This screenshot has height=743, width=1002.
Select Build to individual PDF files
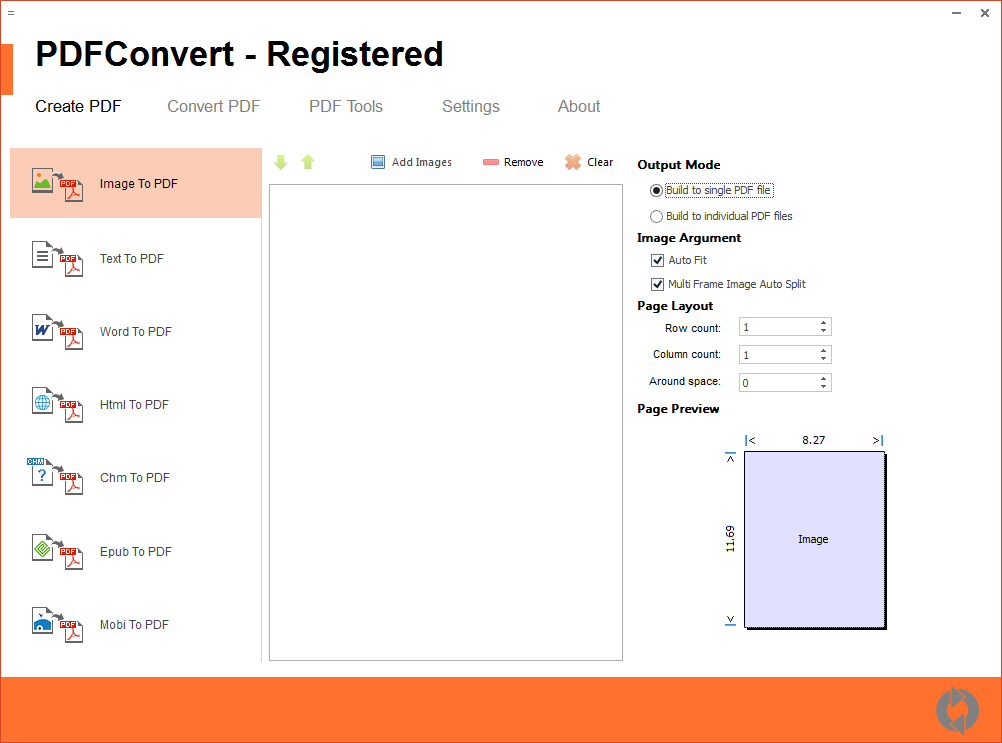721,217
